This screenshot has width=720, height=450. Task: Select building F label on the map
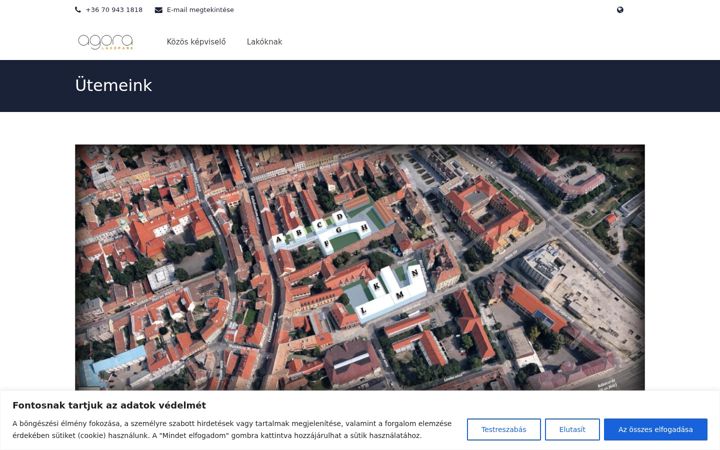click(x=326, y=244)
